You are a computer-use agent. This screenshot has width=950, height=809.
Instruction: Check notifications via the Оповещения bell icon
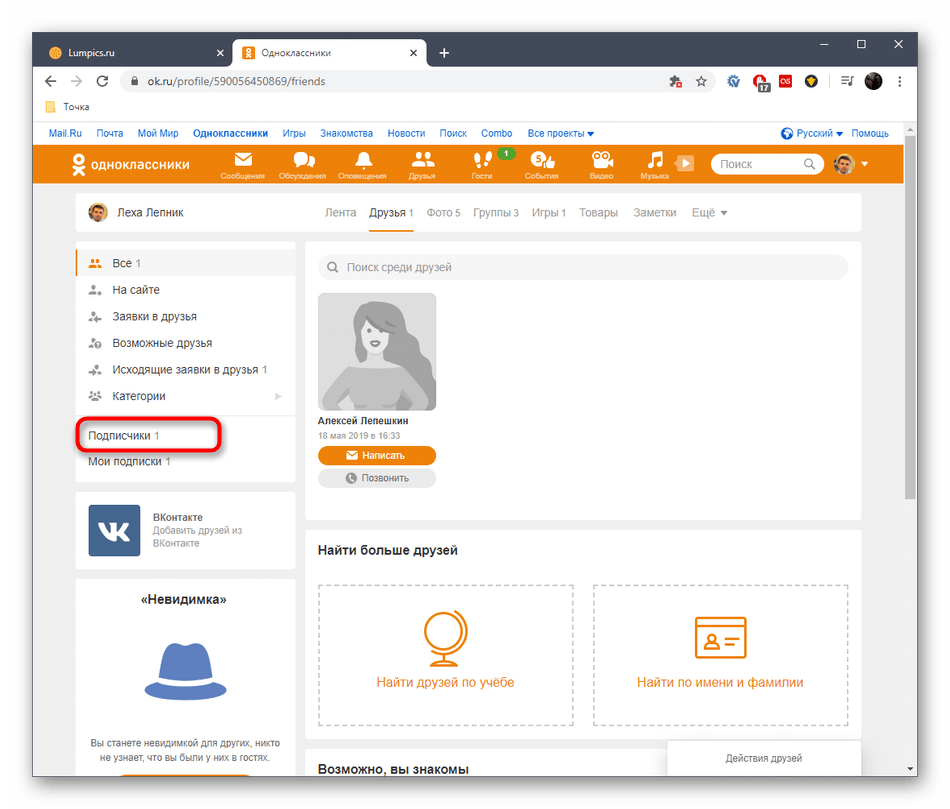click(x=362, y=160)
